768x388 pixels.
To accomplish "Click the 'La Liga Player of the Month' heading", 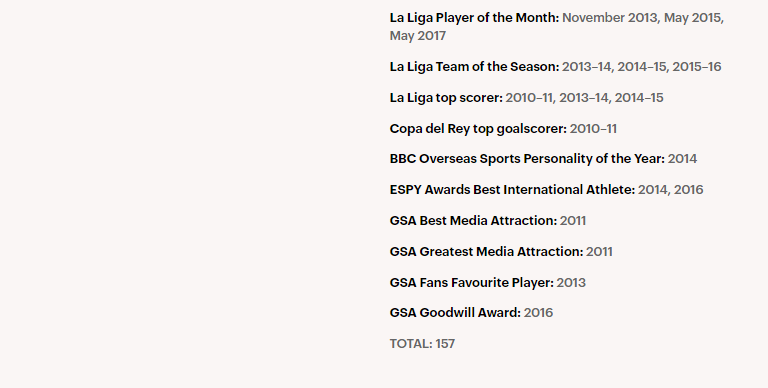I will click(x=474, y=18).
